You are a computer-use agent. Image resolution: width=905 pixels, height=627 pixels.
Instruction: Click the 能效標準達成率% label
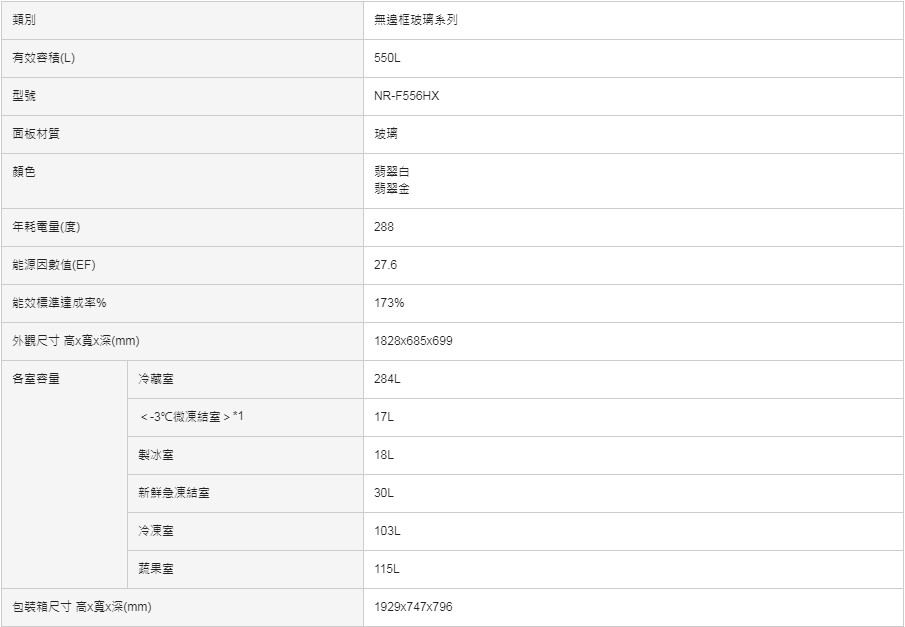59,303
